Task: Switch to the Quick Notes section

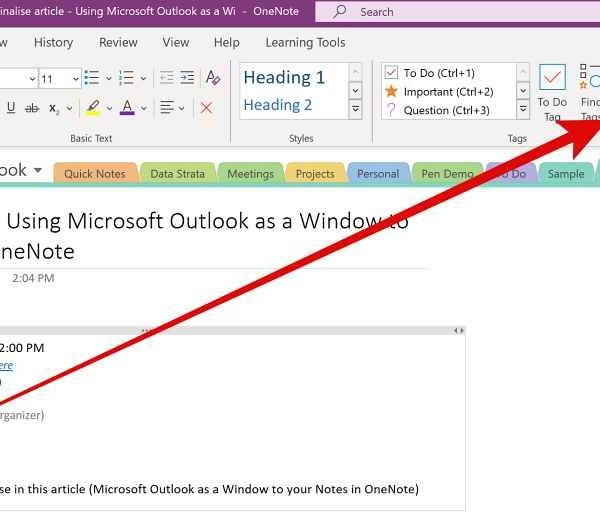Action: 95,173
